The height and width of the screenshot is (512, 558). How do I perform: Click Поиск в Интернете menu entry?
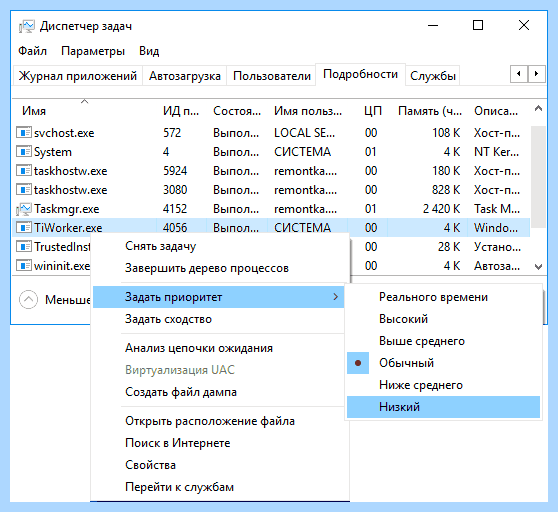(x=219, y=443)
